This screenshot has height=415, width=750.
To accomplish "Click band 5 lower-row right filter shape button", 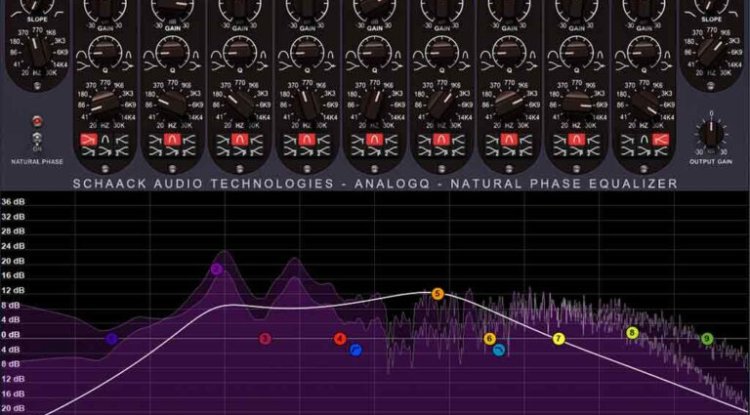I will 390,152.
